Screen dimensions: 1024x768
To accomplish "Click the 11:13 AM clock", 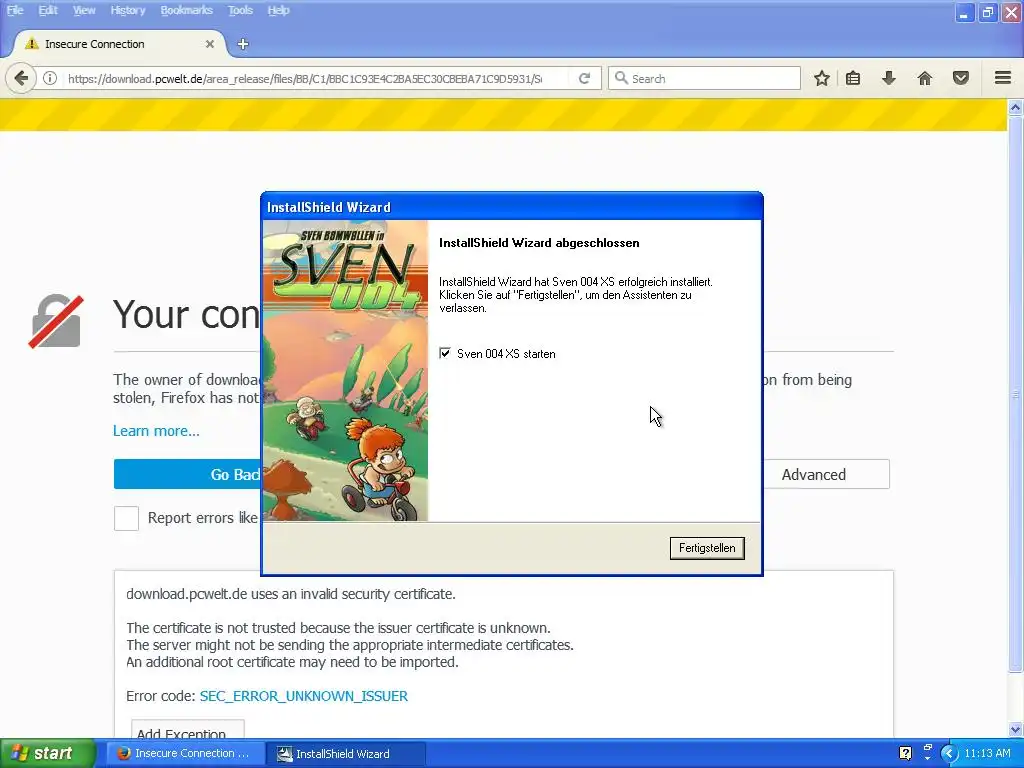I will (x=987, y=753).
